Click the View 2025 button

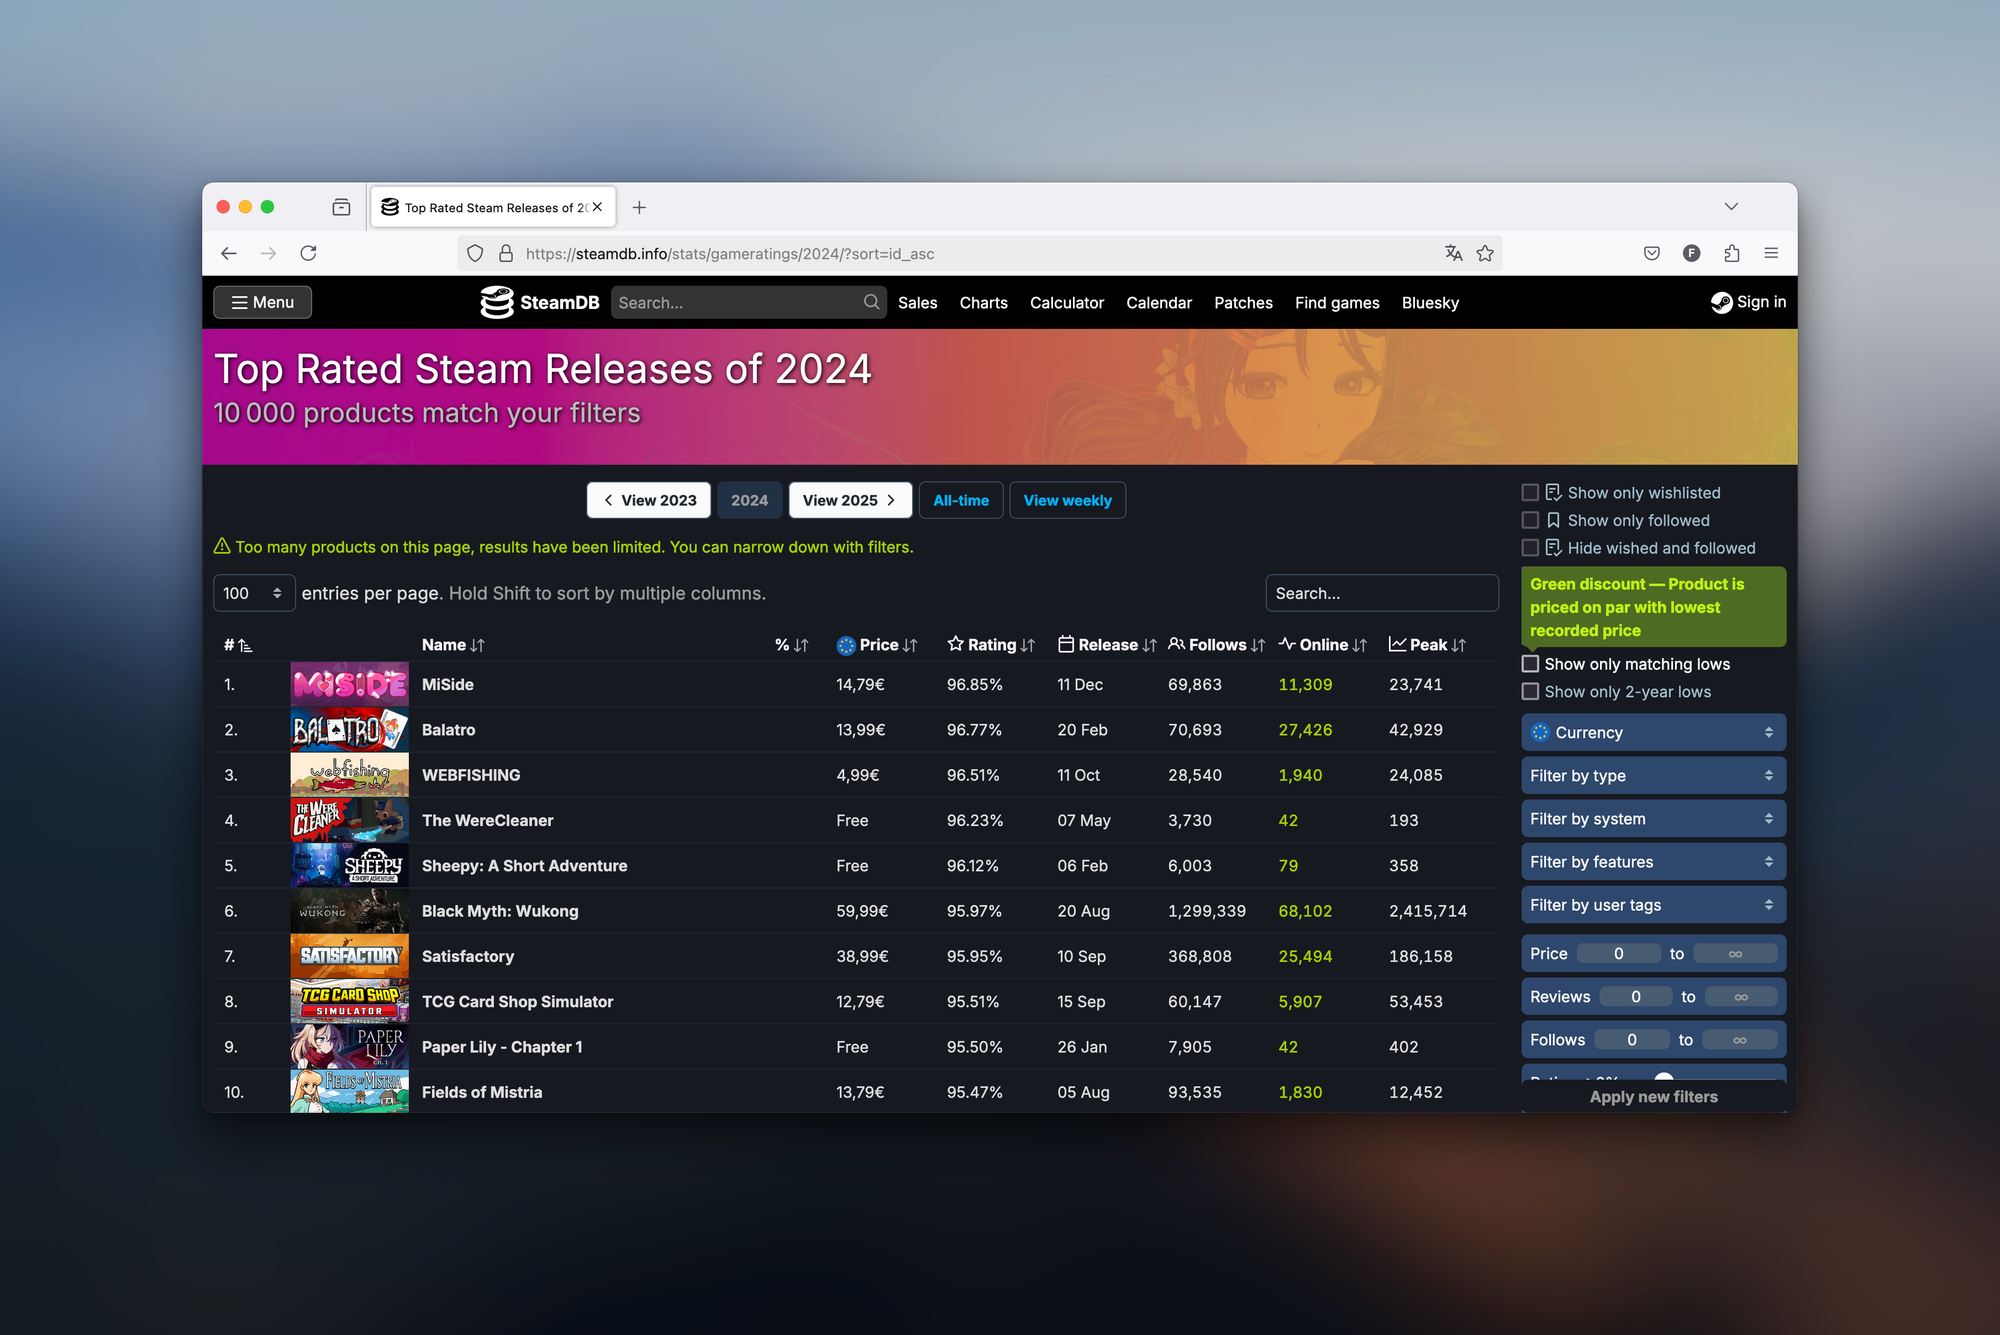[x=849, y=500]
